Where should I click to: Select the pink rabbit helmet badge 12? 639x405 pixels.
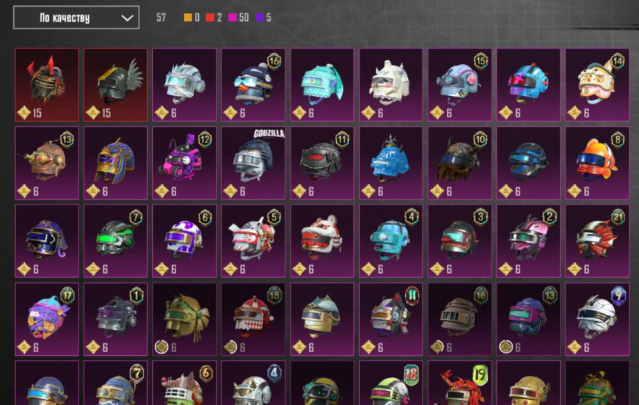[x=184, y=163]
